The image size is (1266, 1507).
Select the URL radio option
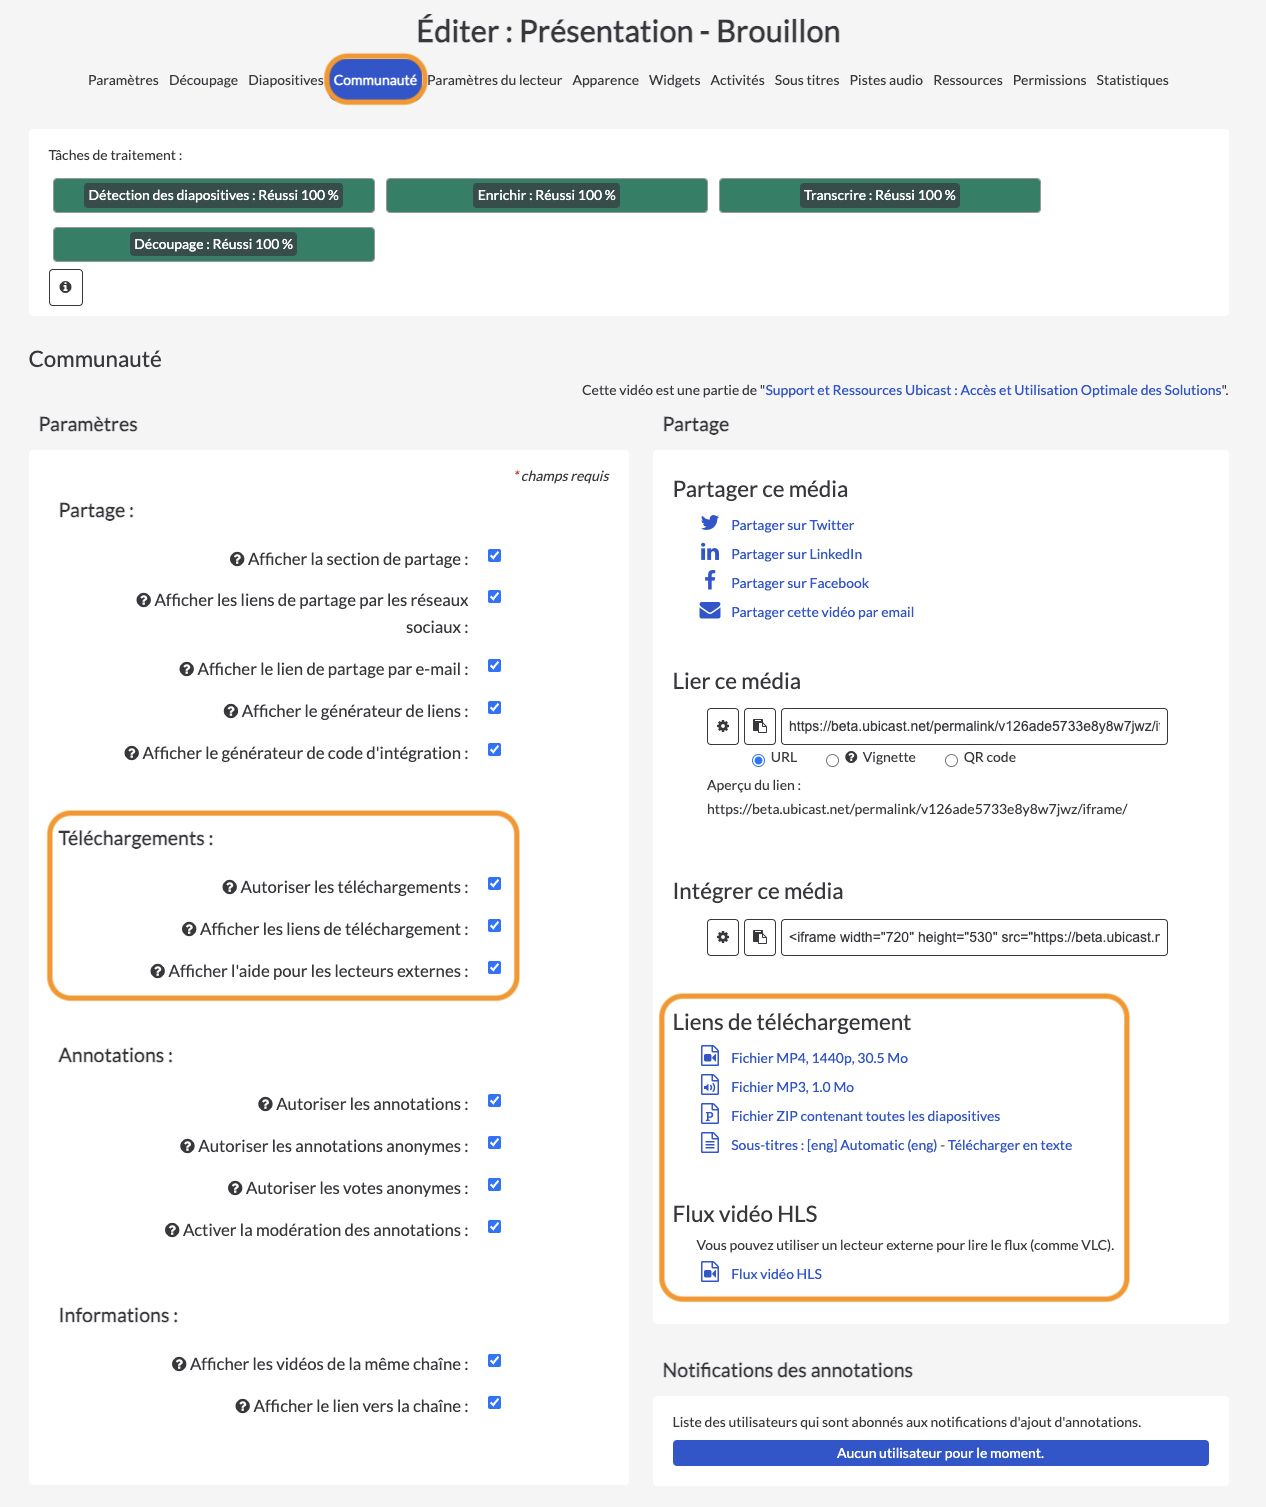(758, 760)
